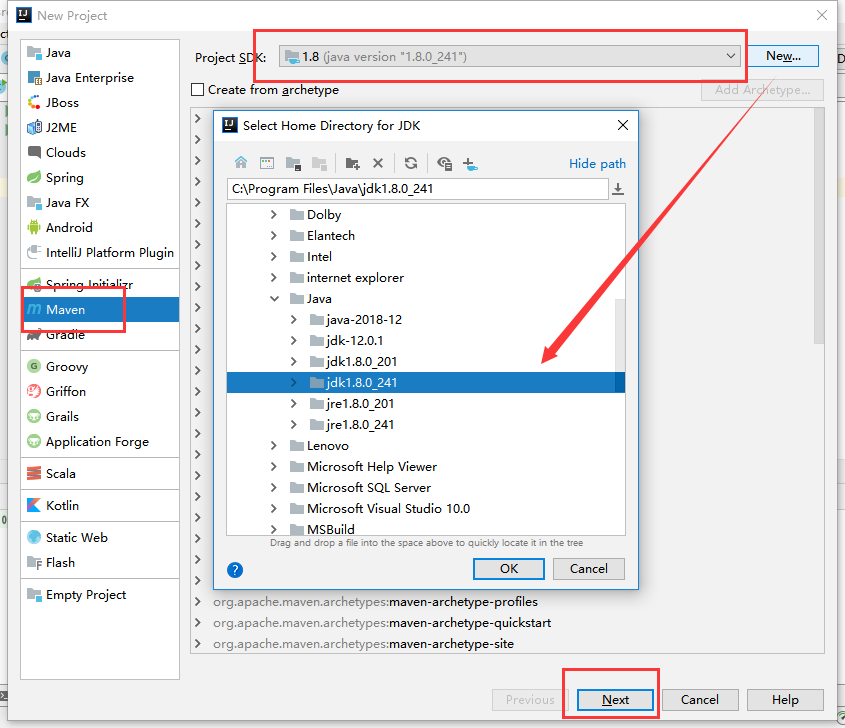This screenshot has width=845, height=728.
Task: Select Spring project type
Action: 100,177
